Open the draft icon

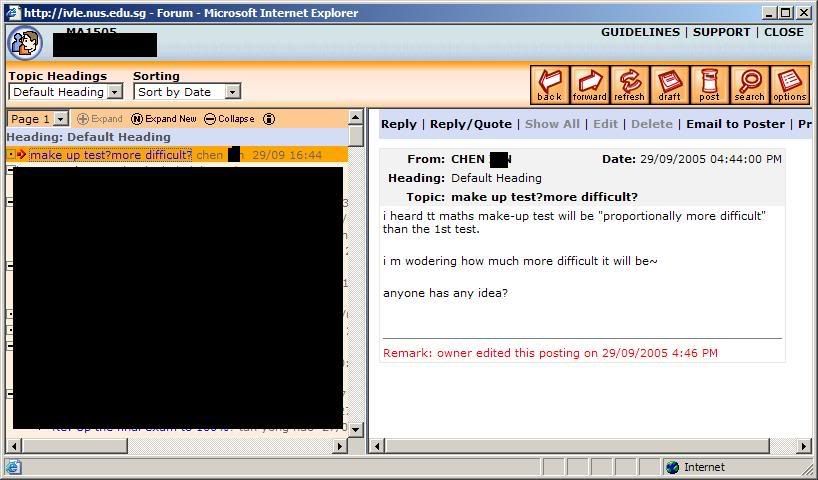click(669, 85)
